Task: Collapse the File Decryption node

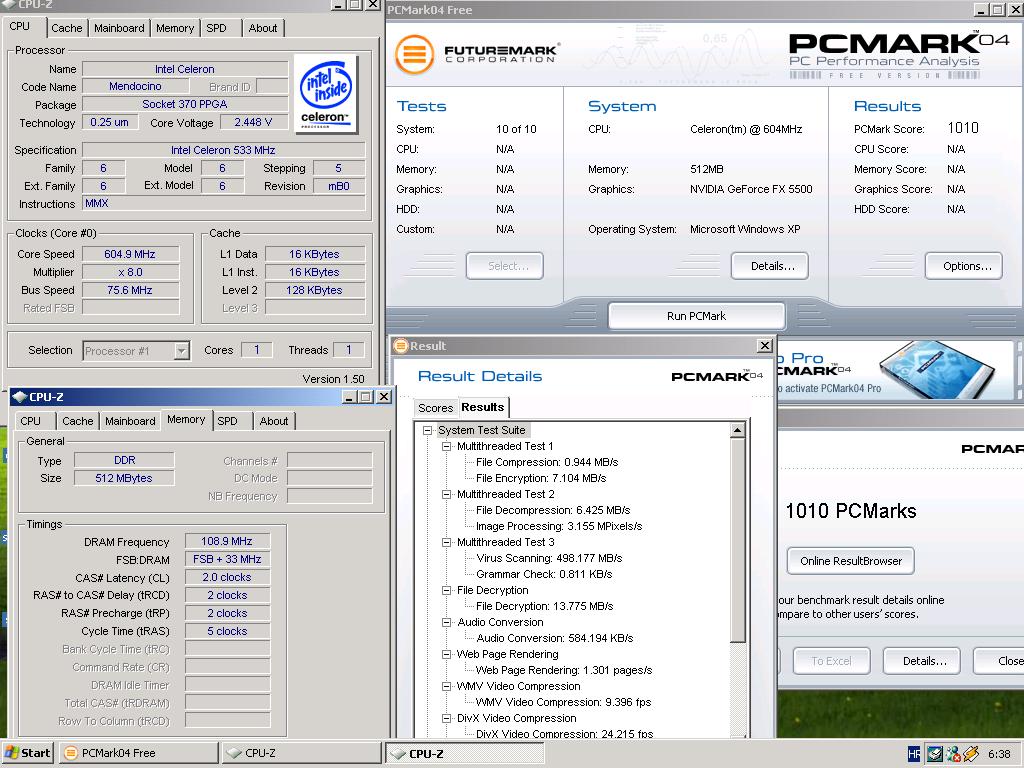Action: (447, 590)
